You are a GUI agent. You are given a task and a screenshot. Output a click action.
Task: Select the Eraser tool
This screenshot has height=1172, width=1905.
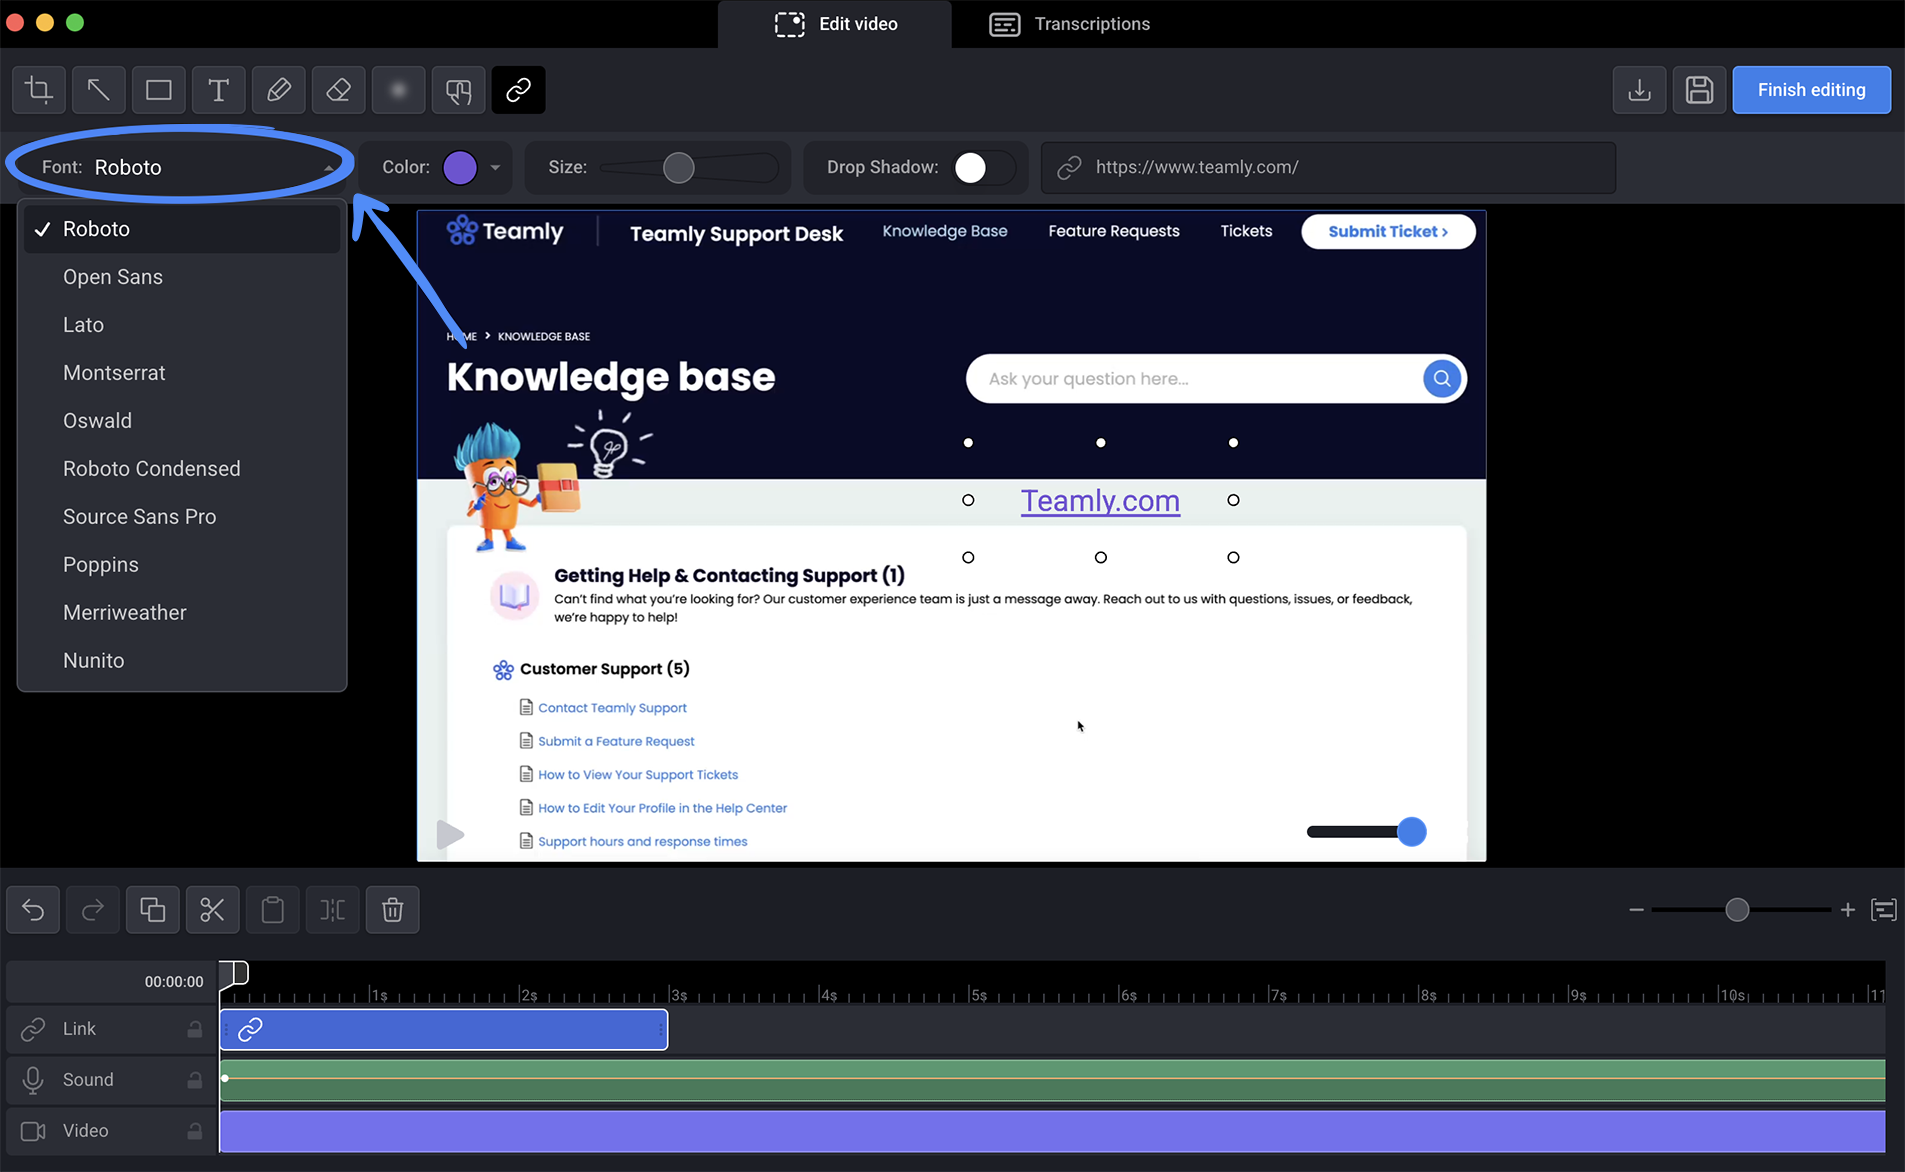pyautogui.click(x=339, y=90)
